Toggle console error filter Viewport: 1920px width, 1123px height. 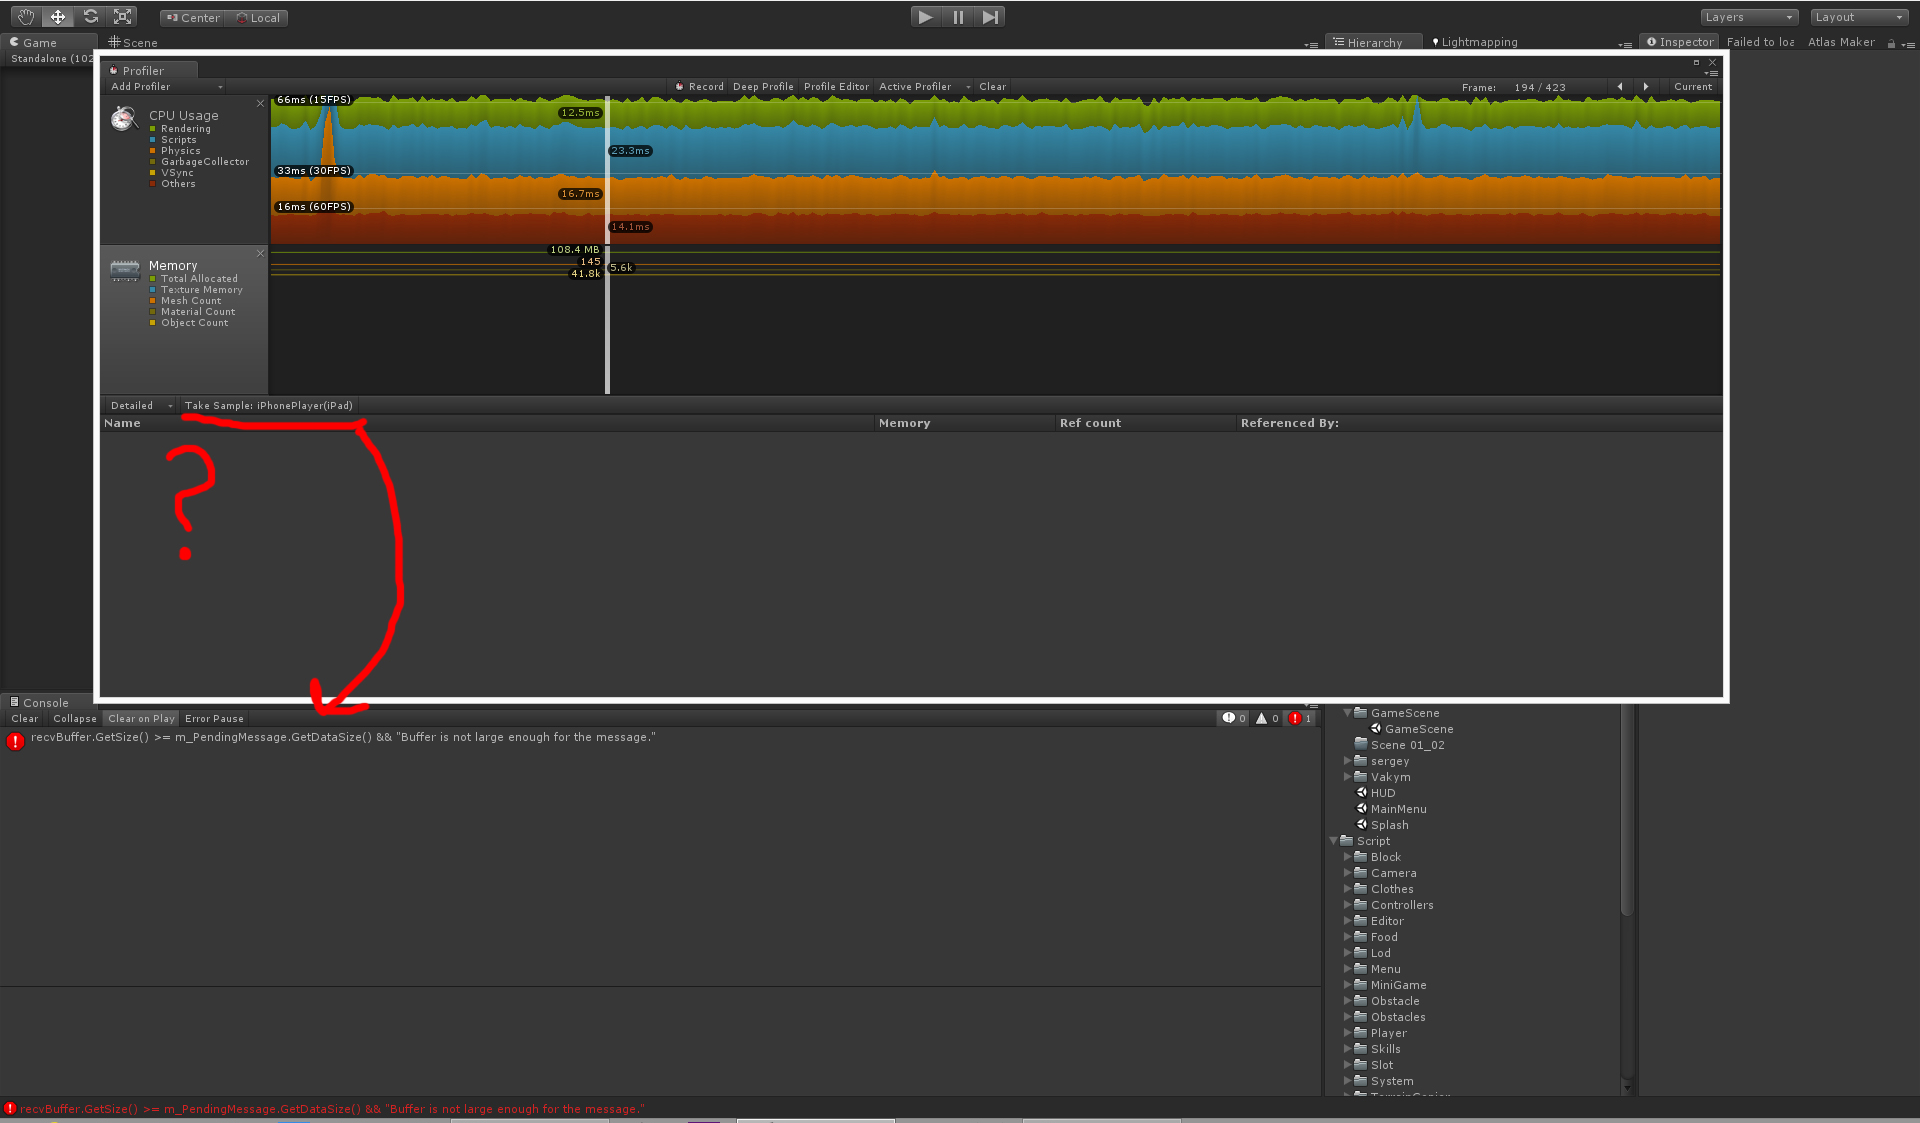pos(1300,718)
